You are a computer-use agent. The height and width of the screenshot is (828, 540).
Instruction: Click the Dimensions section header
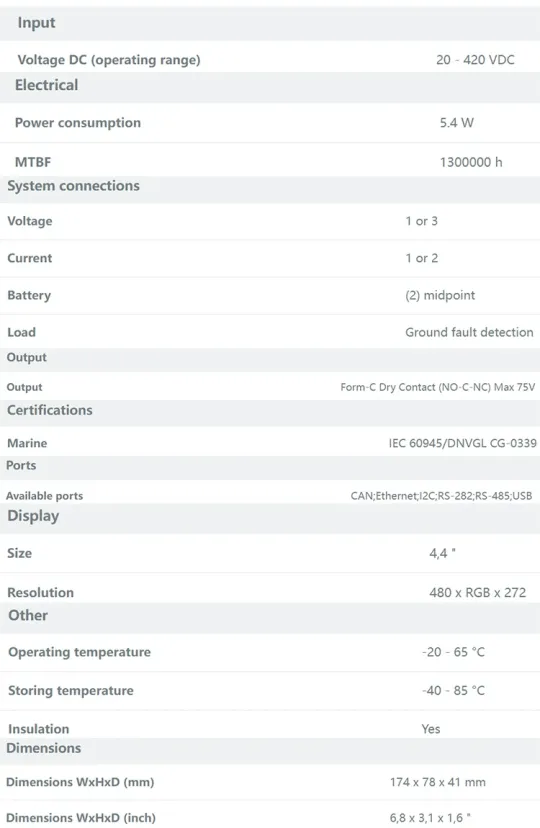point(44,748)
